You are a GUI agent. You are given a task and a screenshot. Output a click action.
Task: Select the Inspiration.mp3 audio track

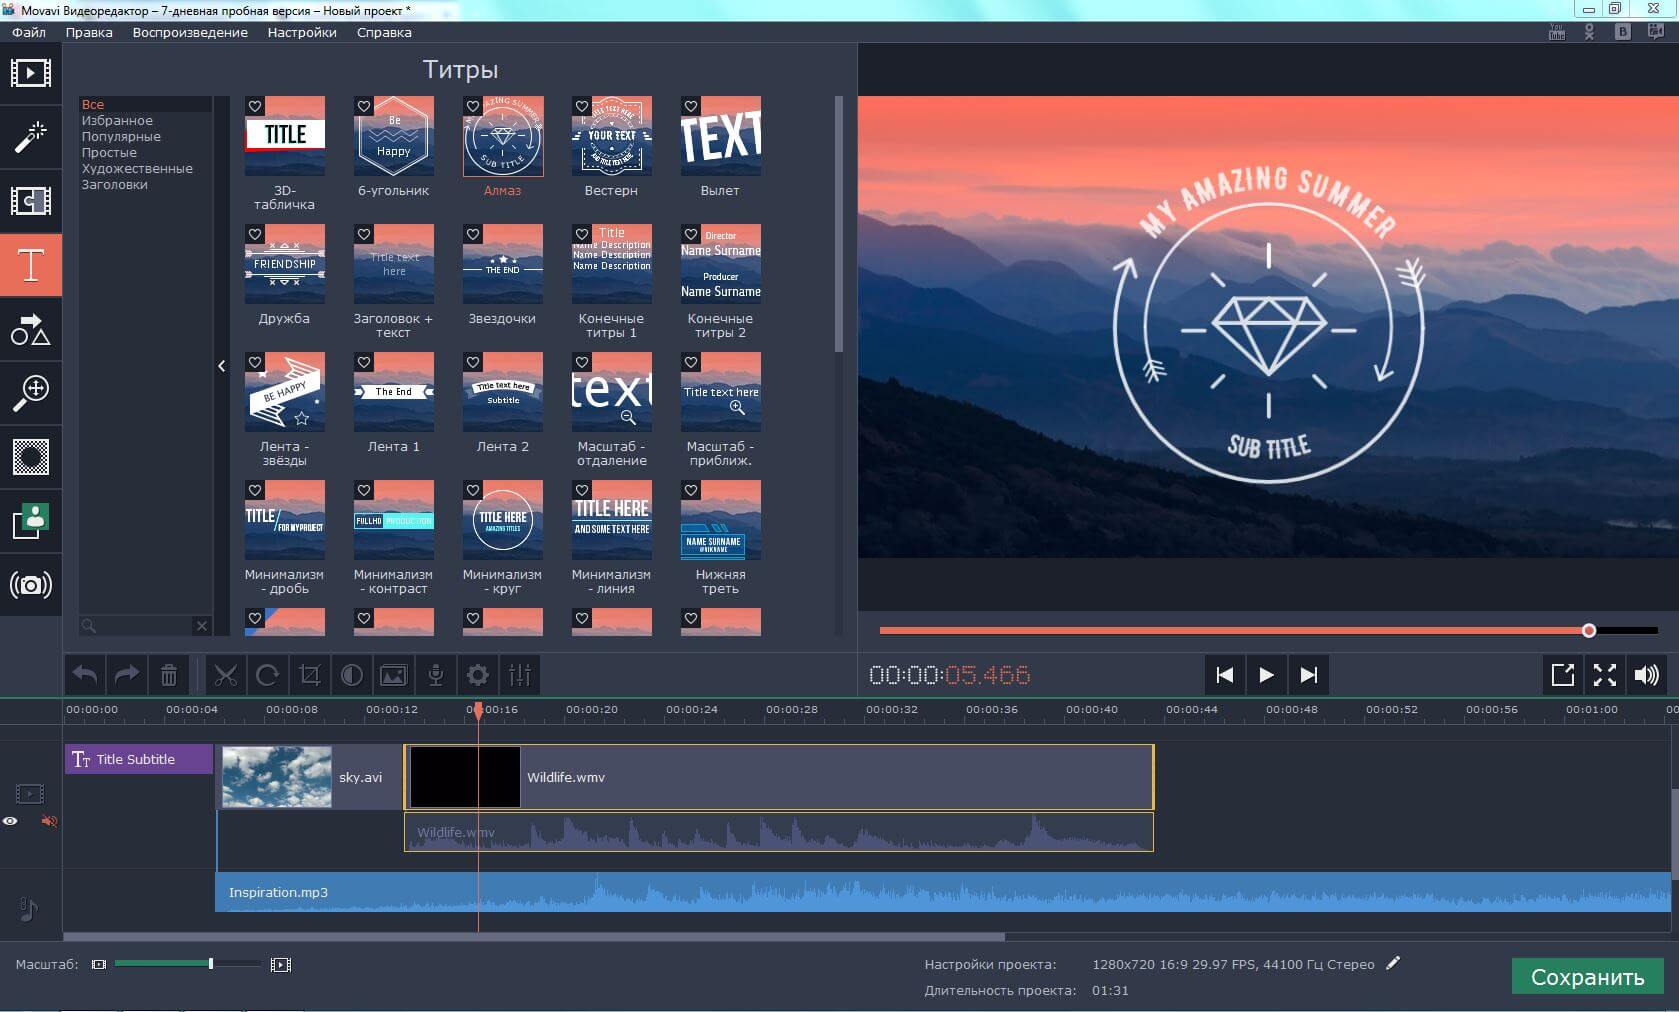pyautogui.click(x=943, y=892)
